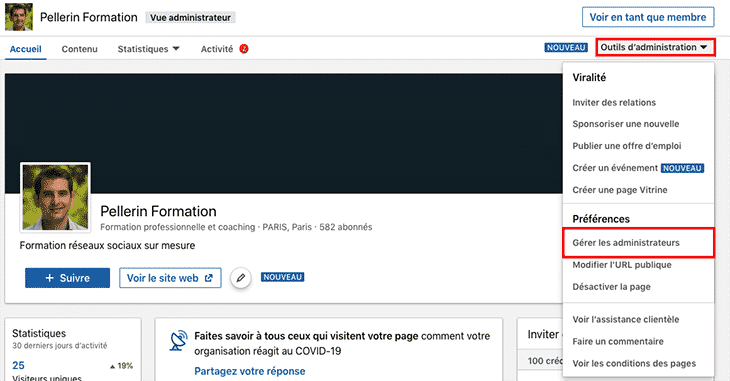730x381 pixels.
Task: Expand the Statistiques dropdown arrow
Action: (176, 48)
